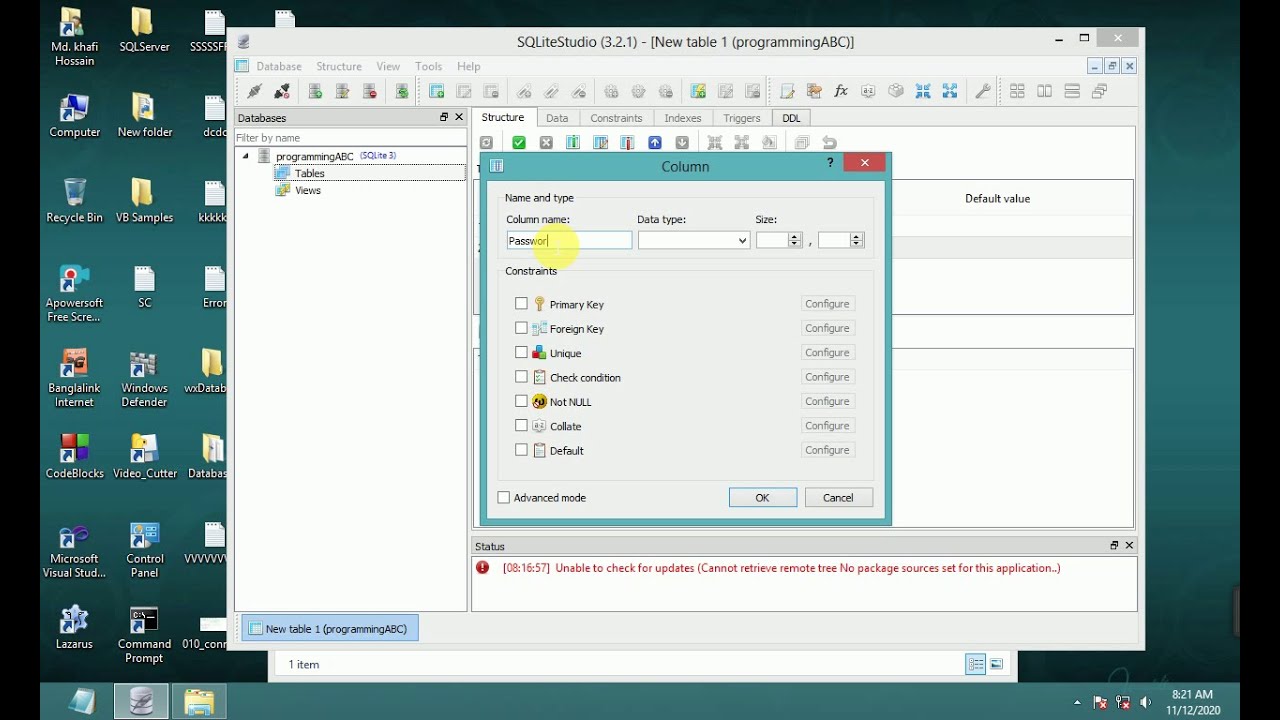Select the Views node in database tree
The width and height of the screenshot is (1280, 720).
click(307, 190)
